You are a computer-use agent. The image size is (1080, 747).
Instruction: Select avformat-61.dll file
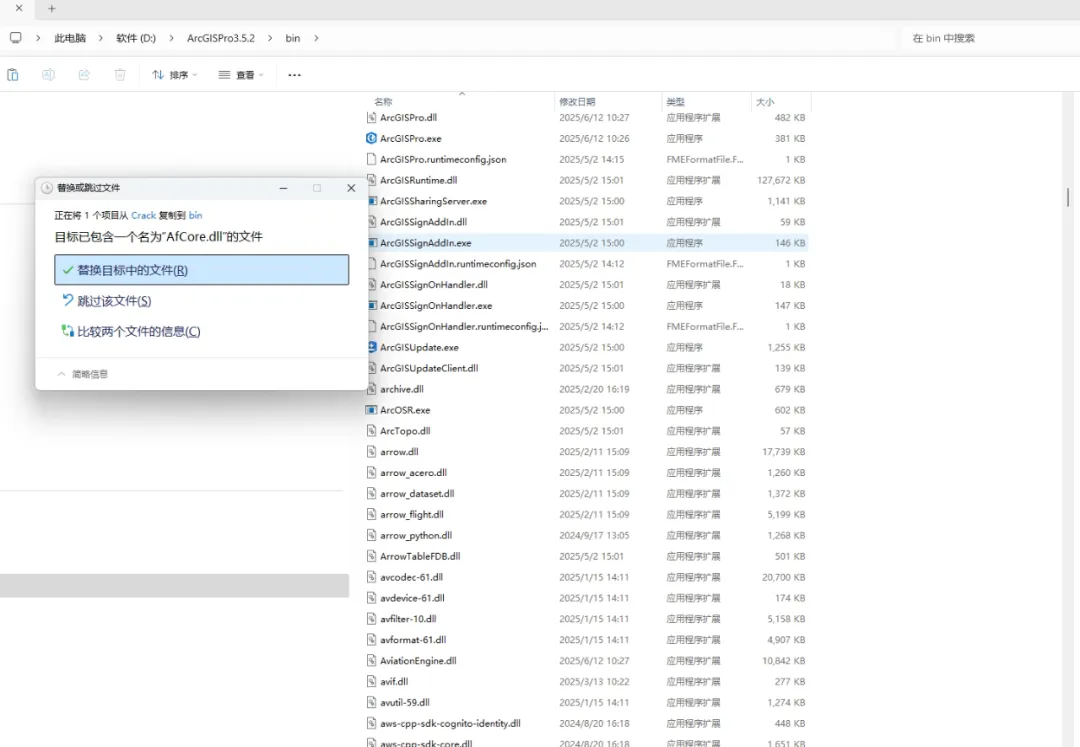[413, 640]
